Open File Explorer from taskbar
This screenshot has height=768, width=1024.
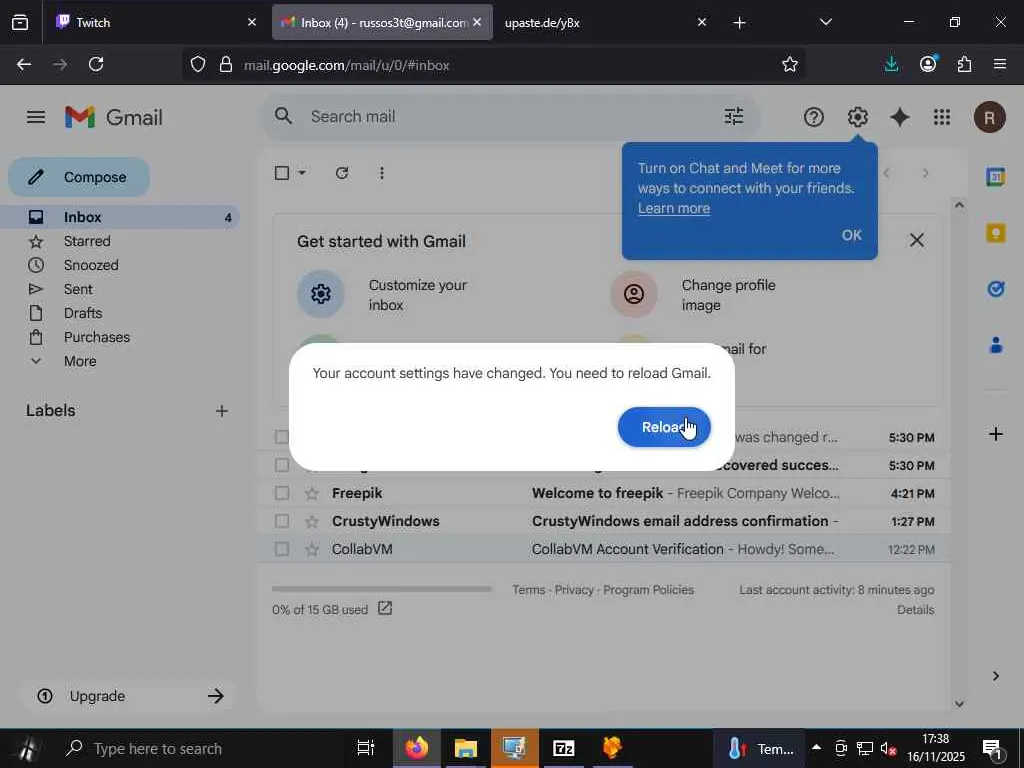[x=466, y=748]
